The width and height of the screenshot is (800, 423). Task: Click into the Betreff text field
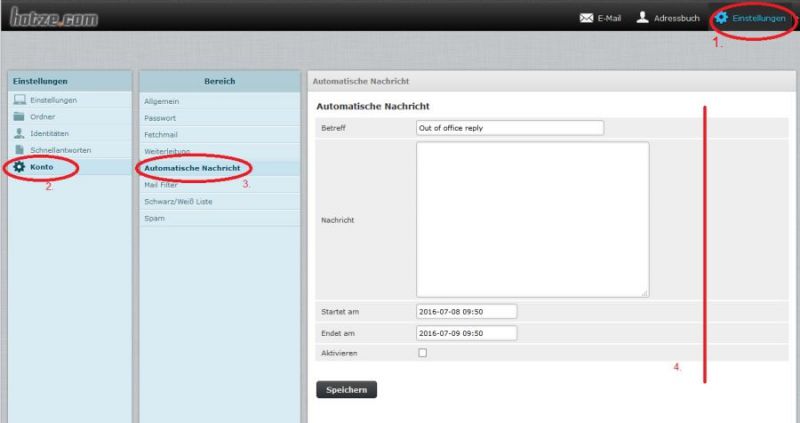(509, 128)
